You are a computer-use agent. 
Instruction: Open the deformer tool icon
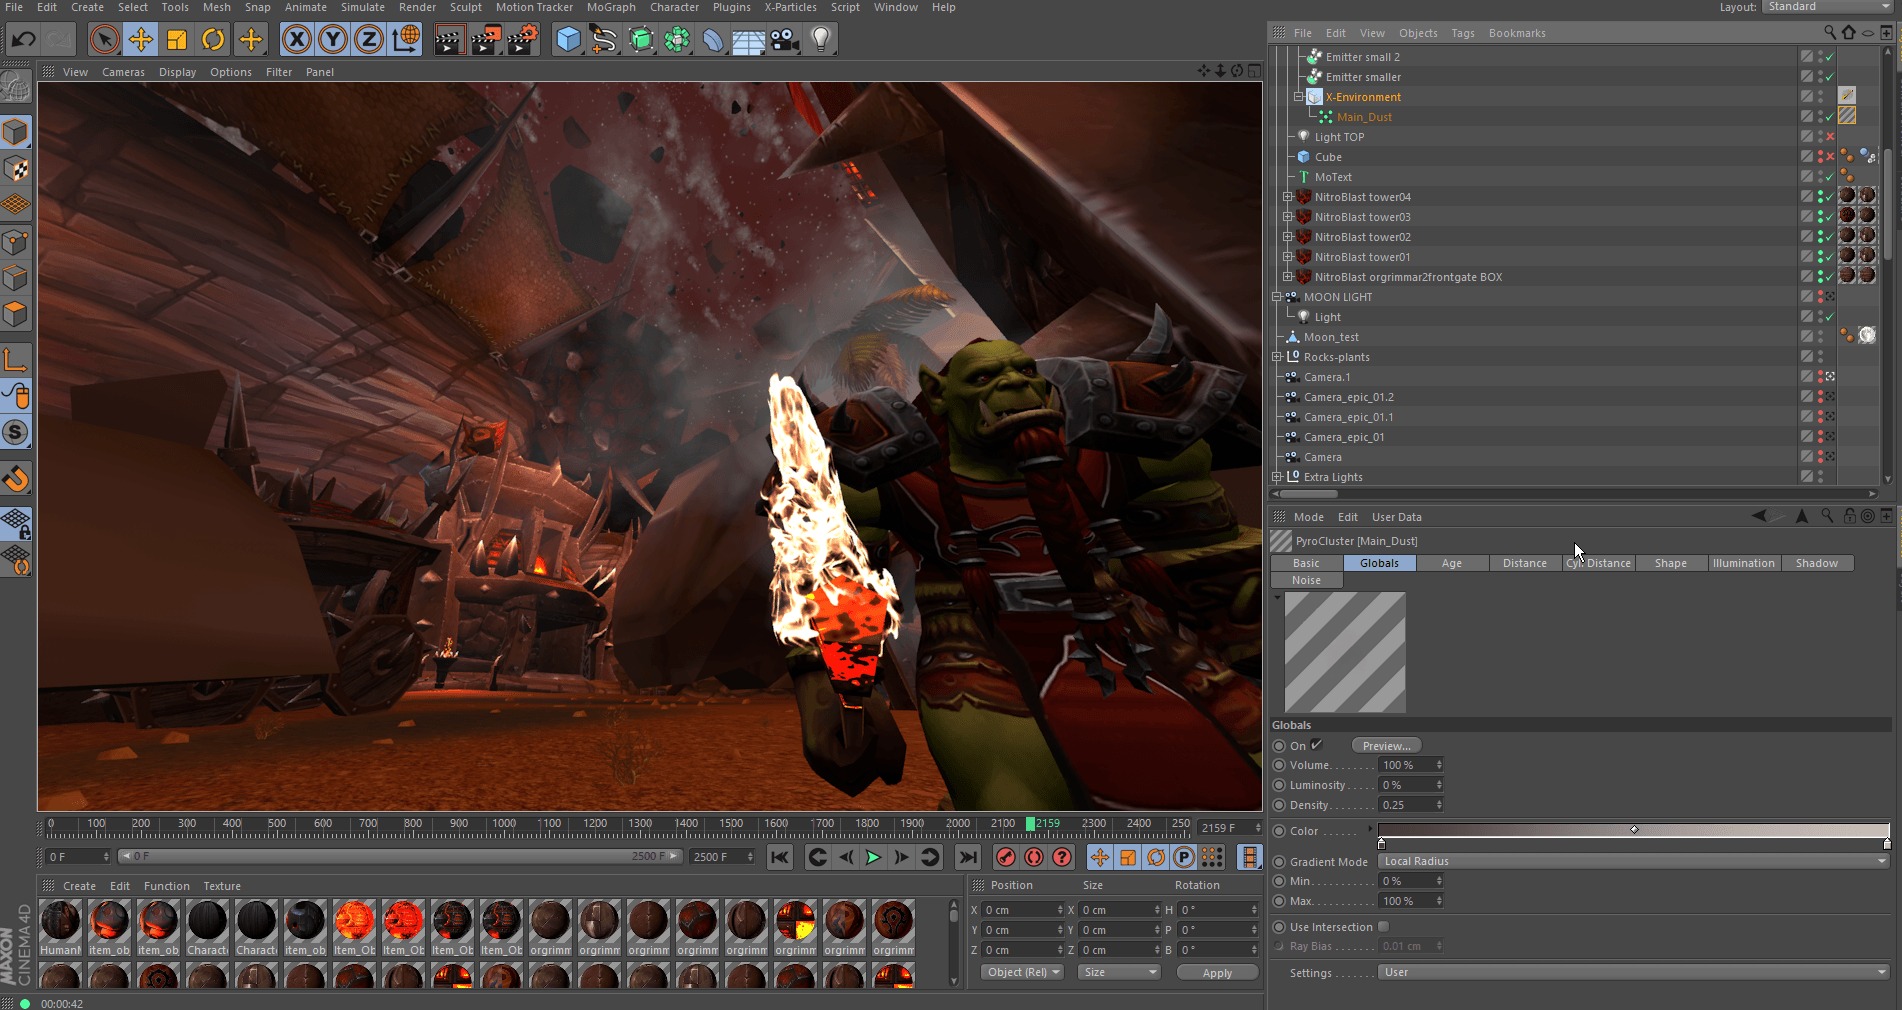712,40
